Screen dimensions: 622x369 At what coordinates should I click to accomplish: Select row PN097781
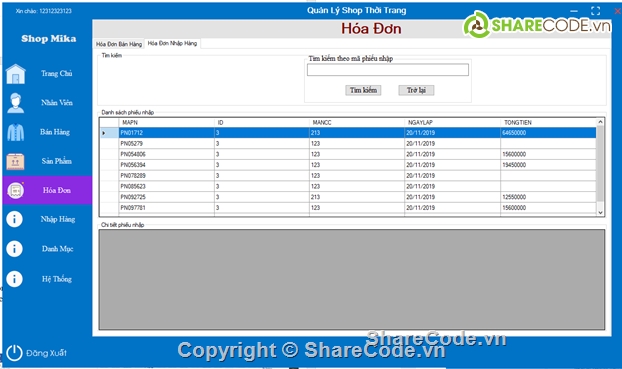tap(348, 208)
